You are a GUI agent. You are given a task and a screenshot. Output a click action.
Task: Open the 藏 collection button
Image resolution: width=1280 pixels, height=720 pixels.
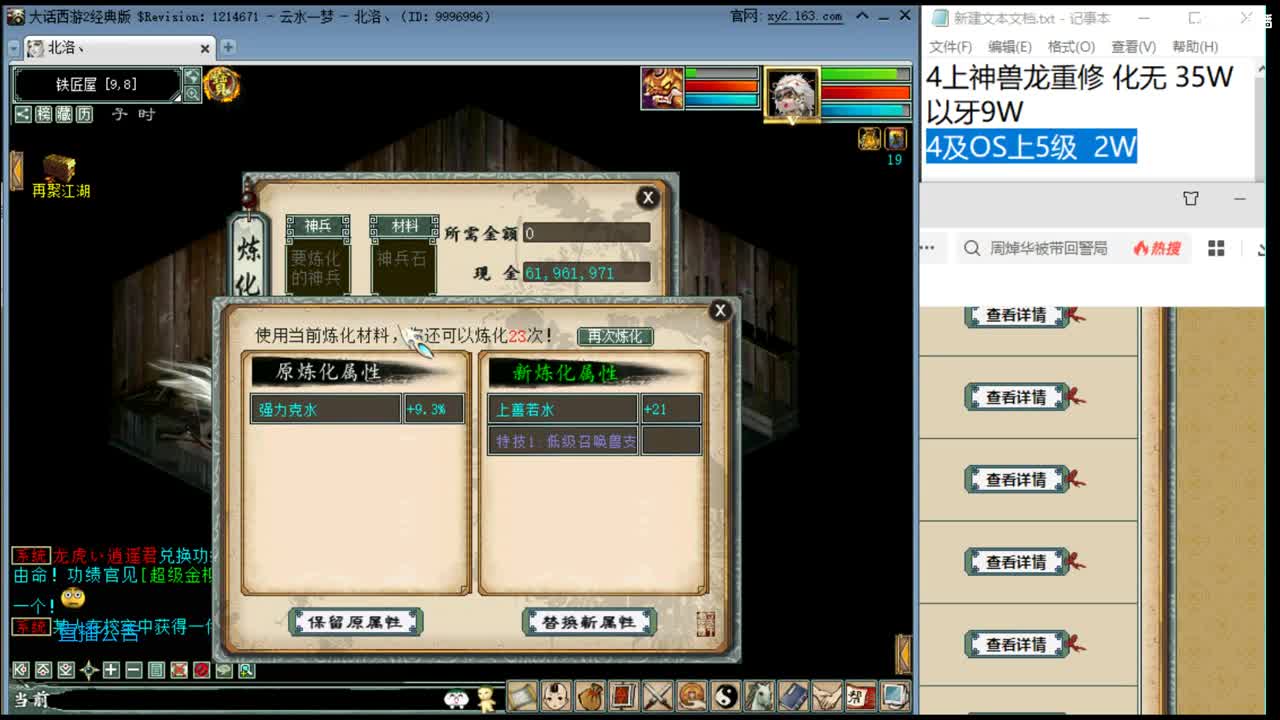[x=64, y=114]
